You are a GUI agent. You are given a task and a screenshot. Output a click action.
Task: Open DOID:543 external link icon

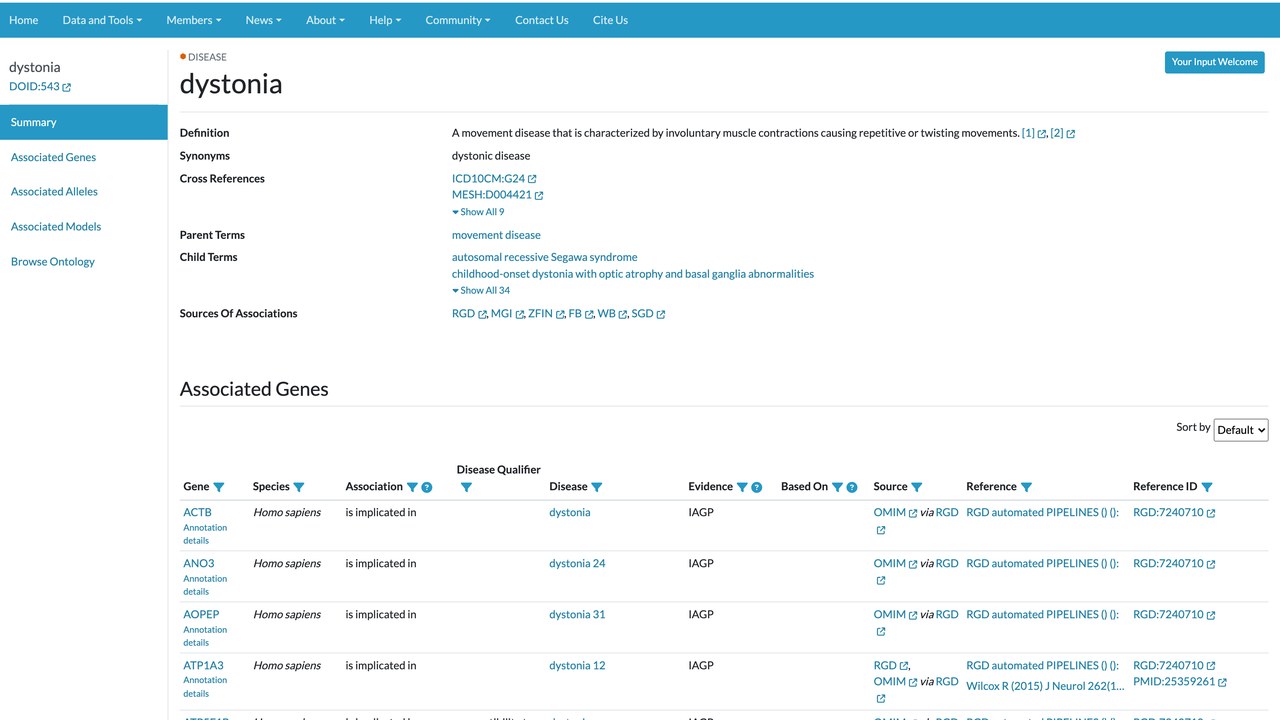pos(67,87)
